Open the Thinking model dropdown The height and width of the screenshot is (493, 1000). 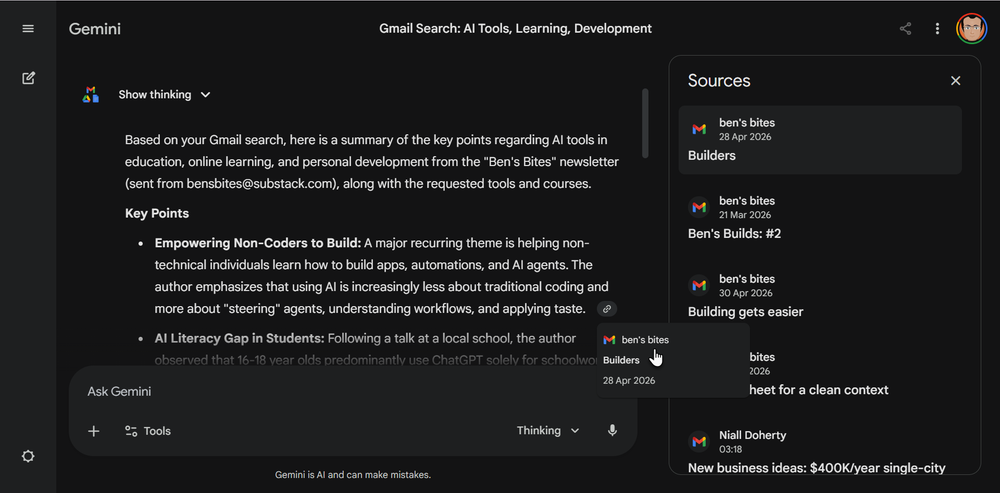pyautogui.click(x=548, y=430)
